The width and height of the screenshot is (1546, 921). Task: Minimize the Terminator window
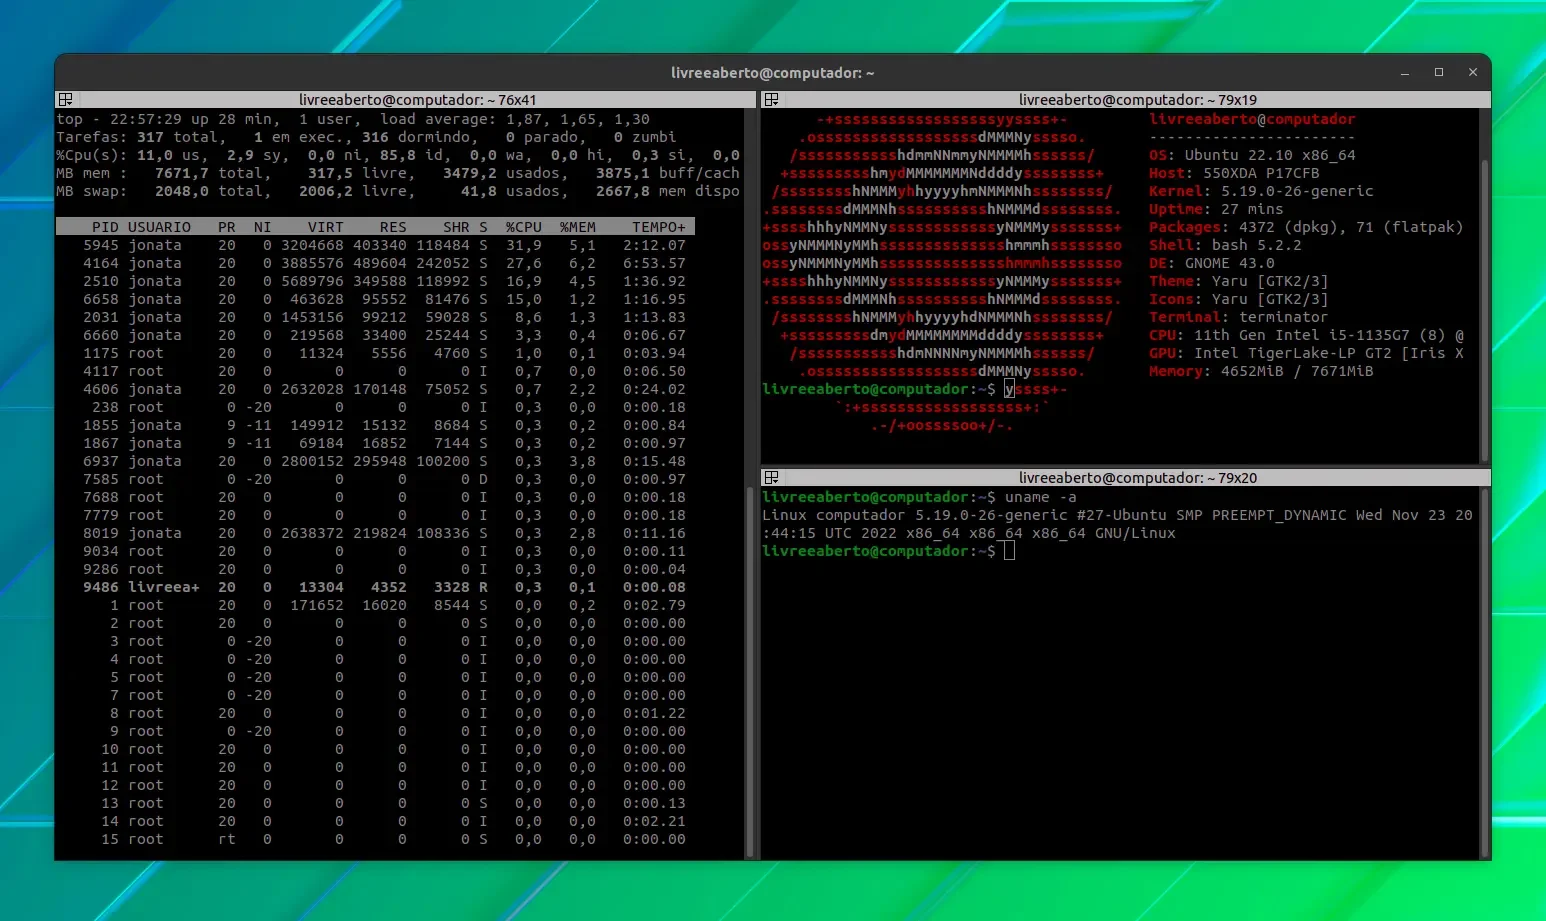[x=1405, y=73]
